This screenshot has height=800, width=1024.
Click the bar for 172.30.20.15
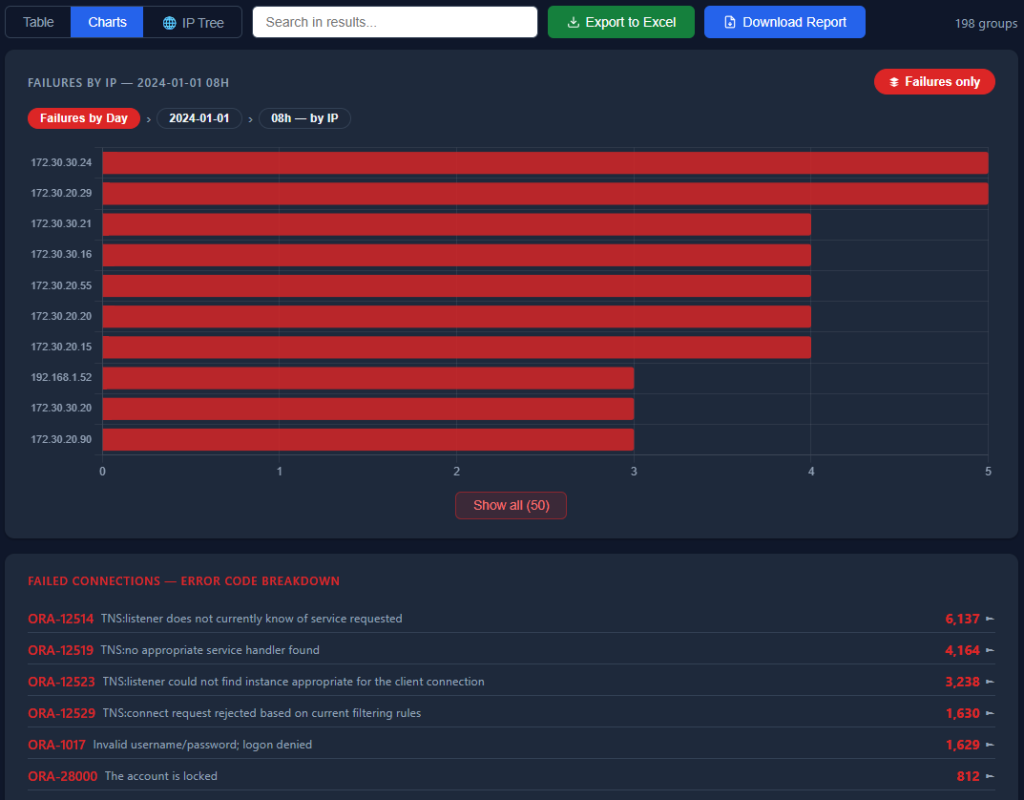(456, 347)
